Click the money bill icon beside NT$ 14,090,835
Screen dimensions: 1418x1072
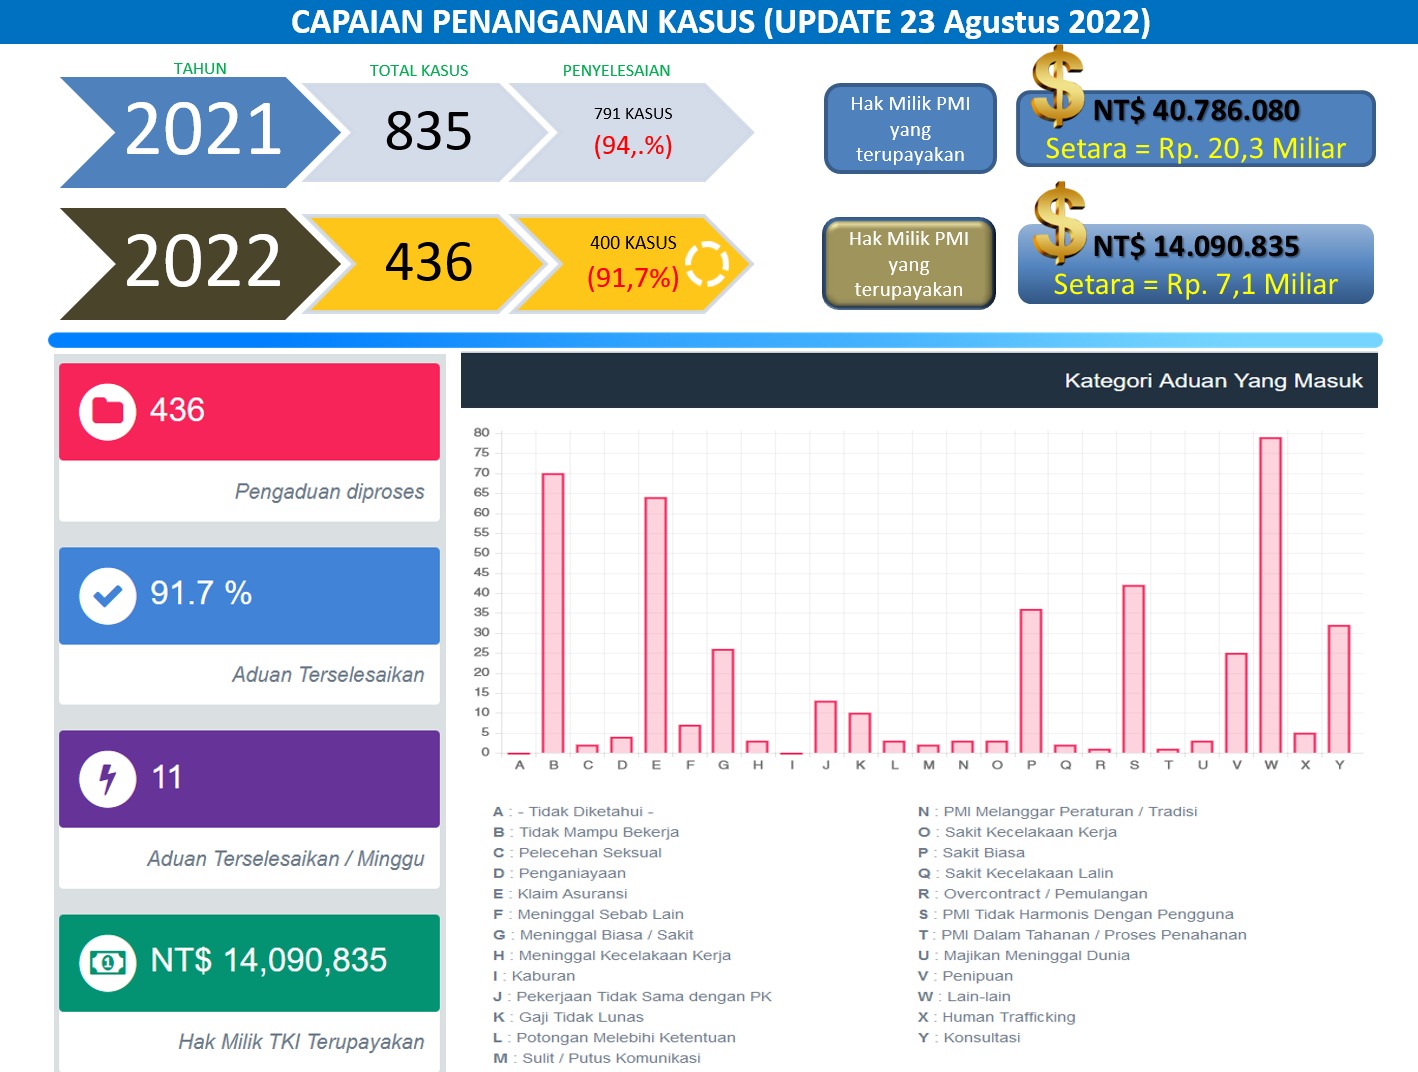(x=108, y=963)
